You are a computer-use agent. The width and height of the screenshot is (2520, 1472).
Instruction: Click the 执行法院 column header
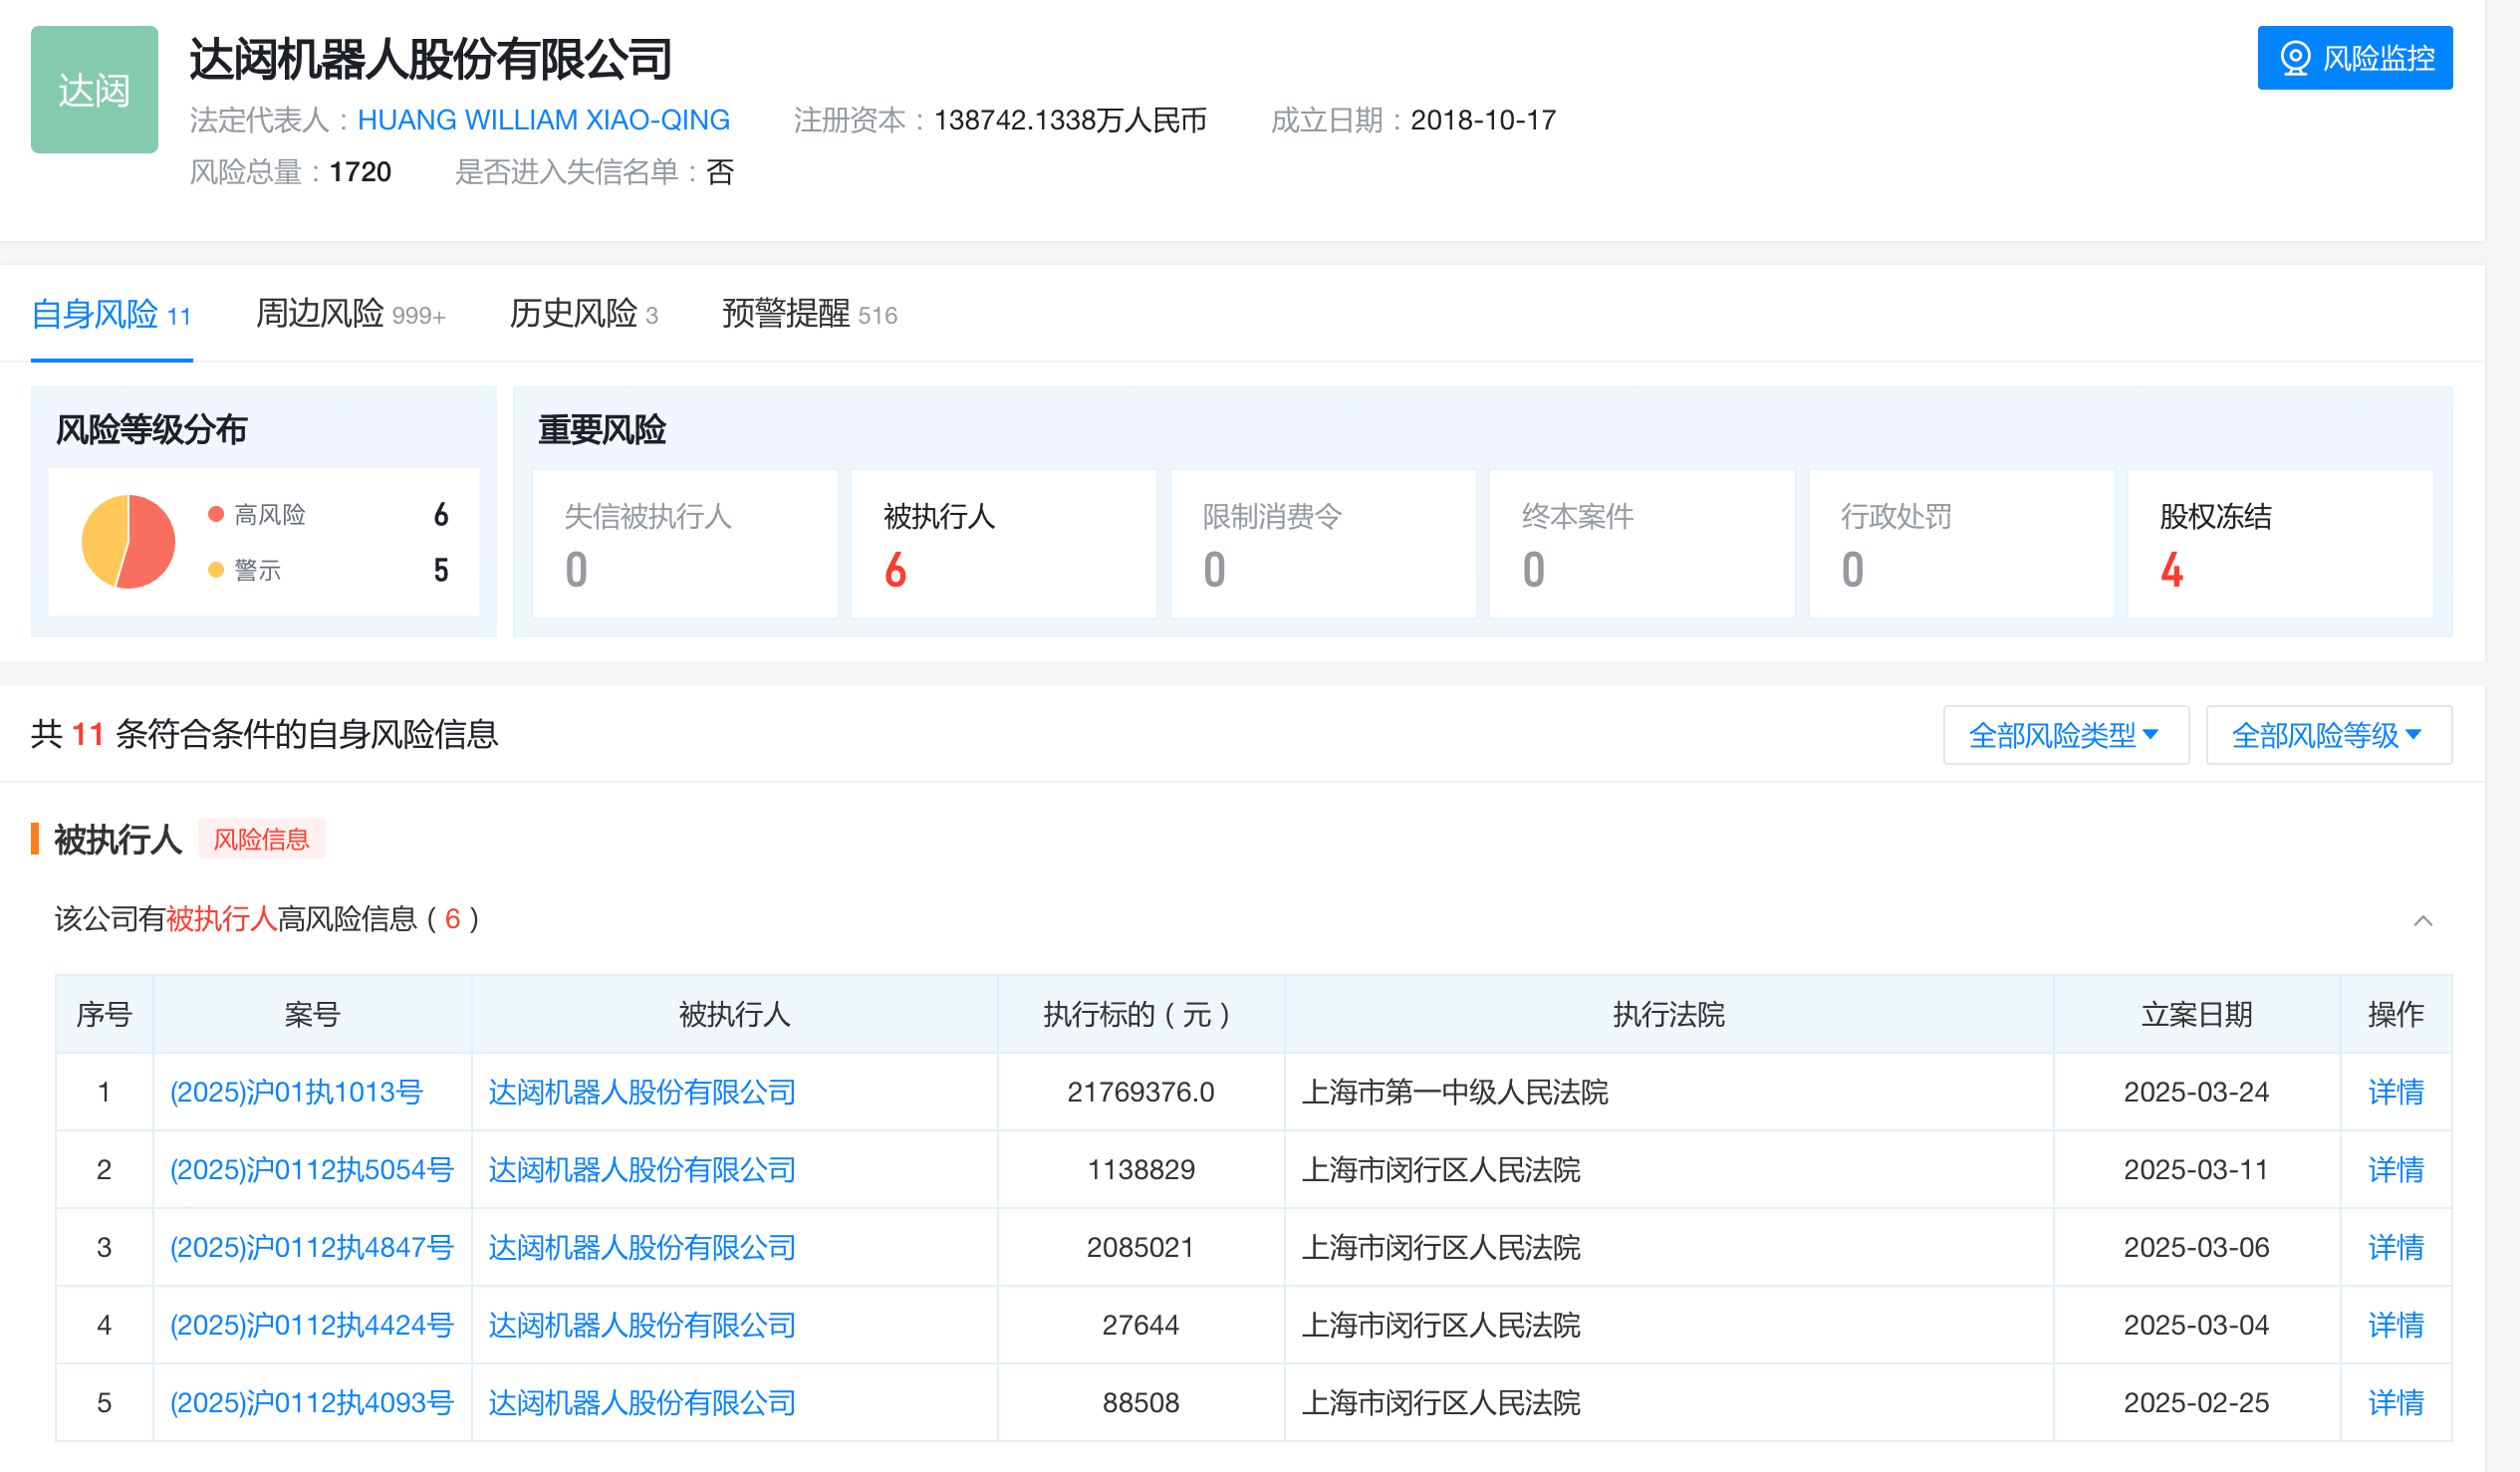[1668, 1015]
